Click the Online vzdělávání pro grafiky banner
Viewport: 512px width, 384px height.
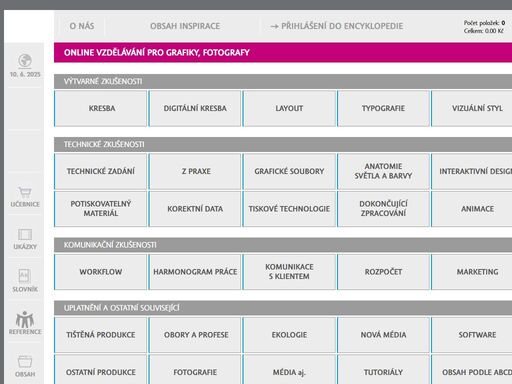(283, 53)
